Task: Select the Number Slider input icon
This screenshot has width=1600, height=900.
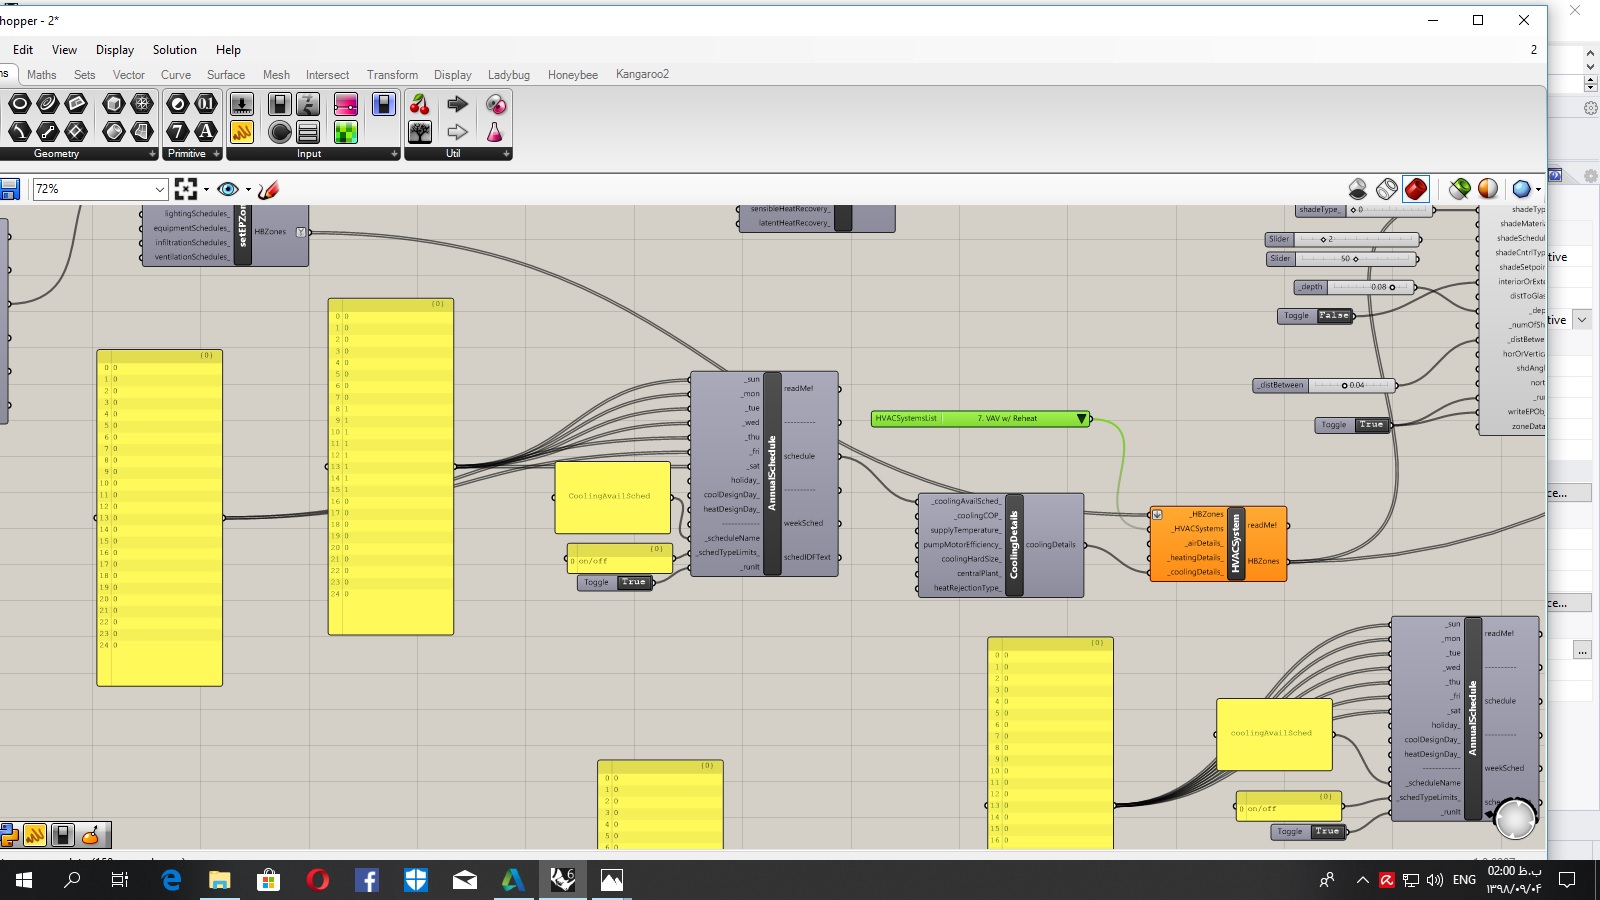Action: [x=241, y=104]
